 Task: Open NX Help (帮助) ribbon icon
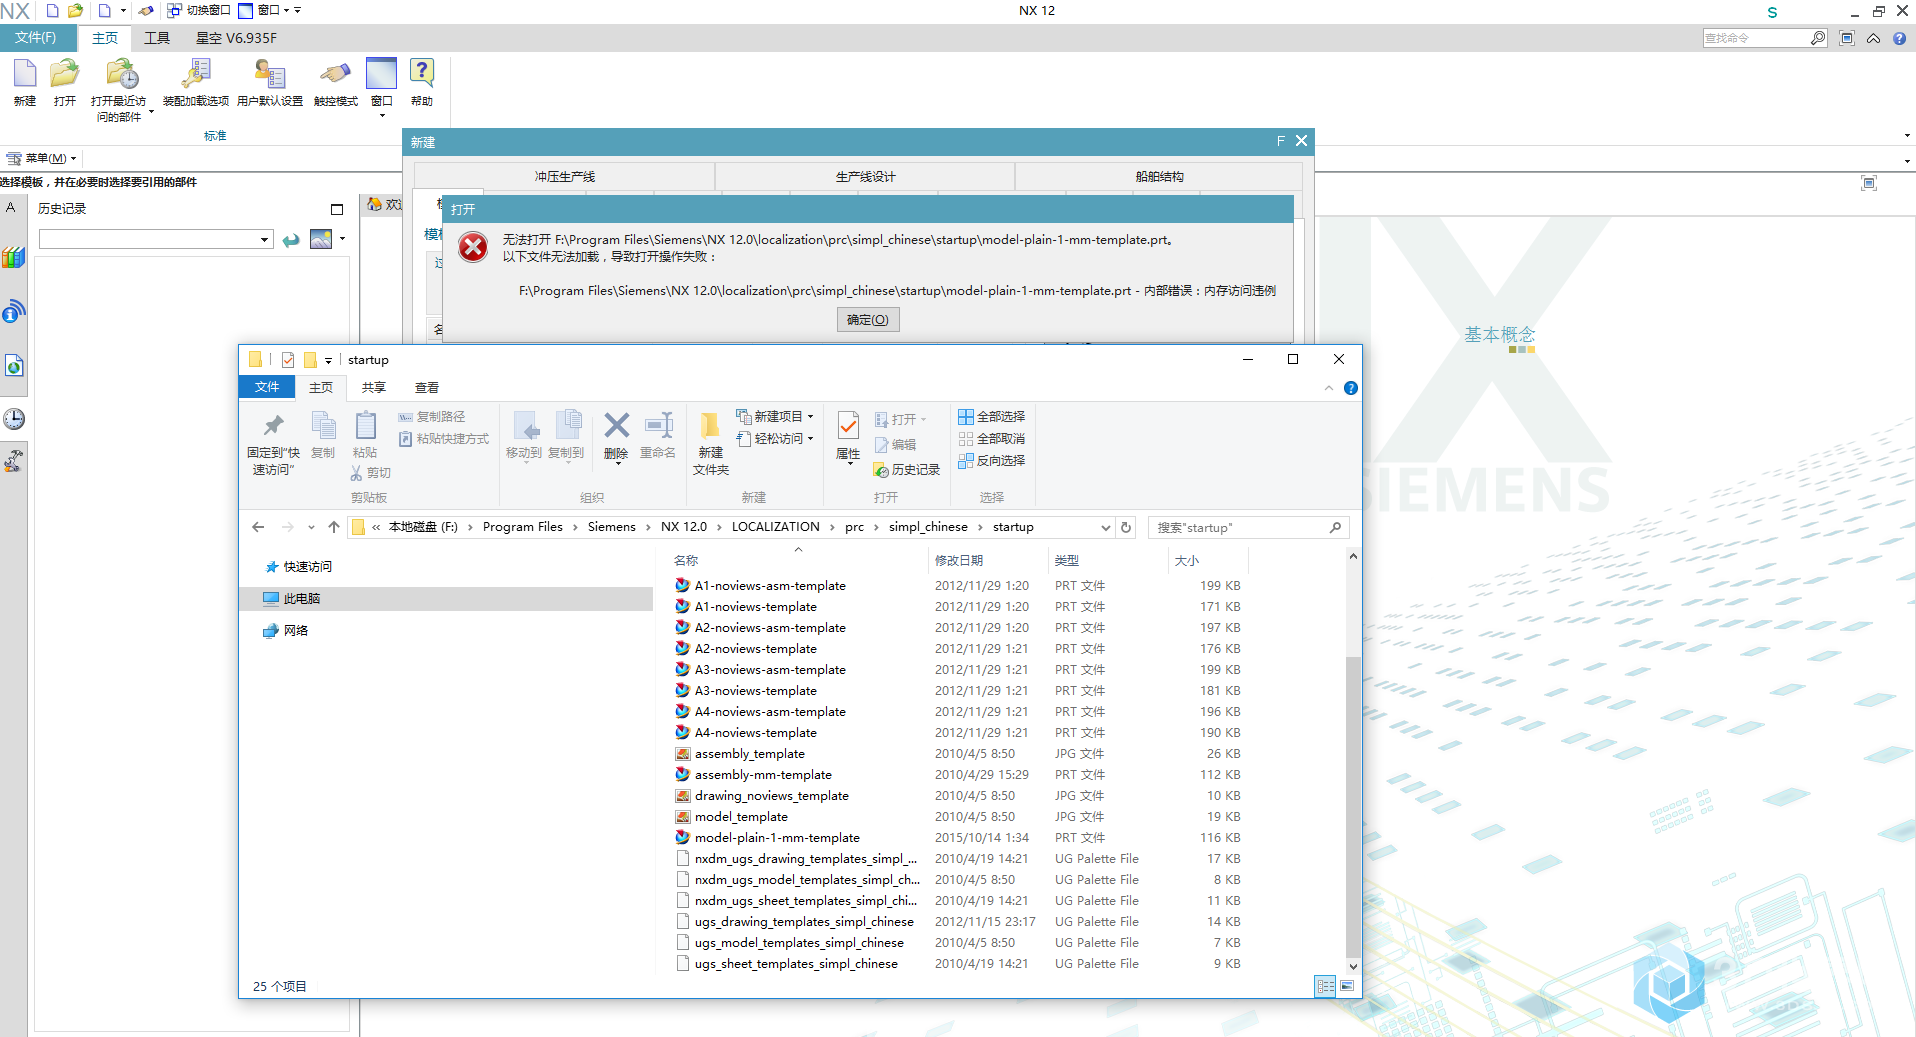[x=422, y=74]
